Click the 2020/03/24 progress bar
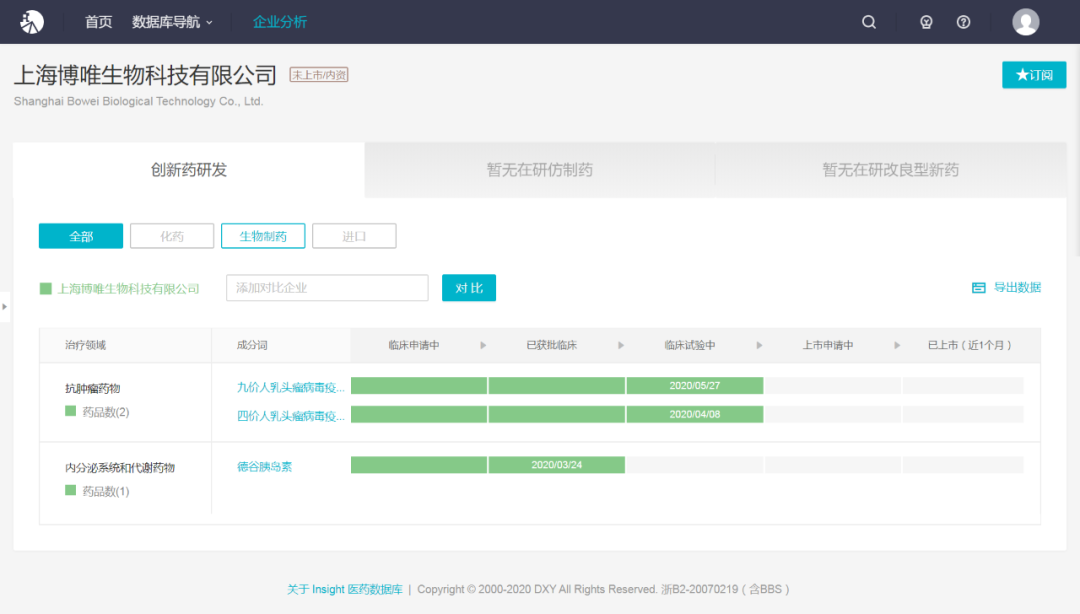1080x614 pixels. click(x=557, y=465)
